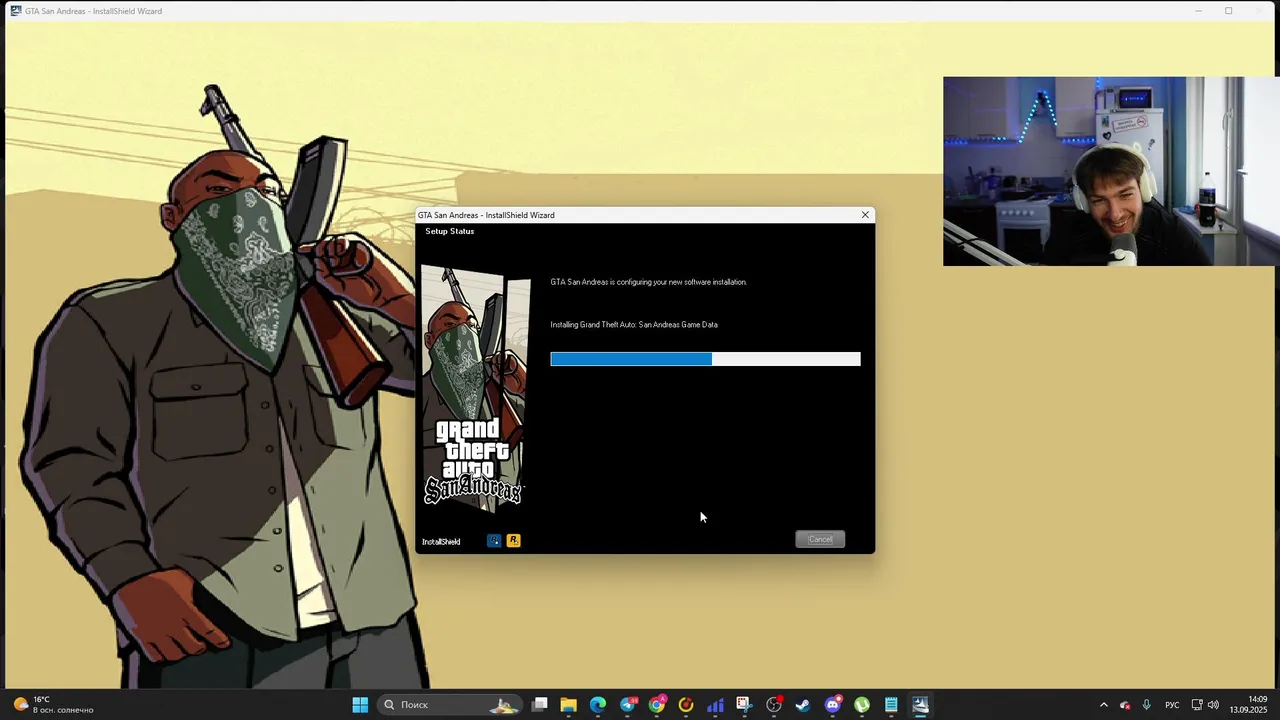The height and width of the screenshot is (720, 1280).
Task: Open the Windows Start menu
Action: (360, 705)
